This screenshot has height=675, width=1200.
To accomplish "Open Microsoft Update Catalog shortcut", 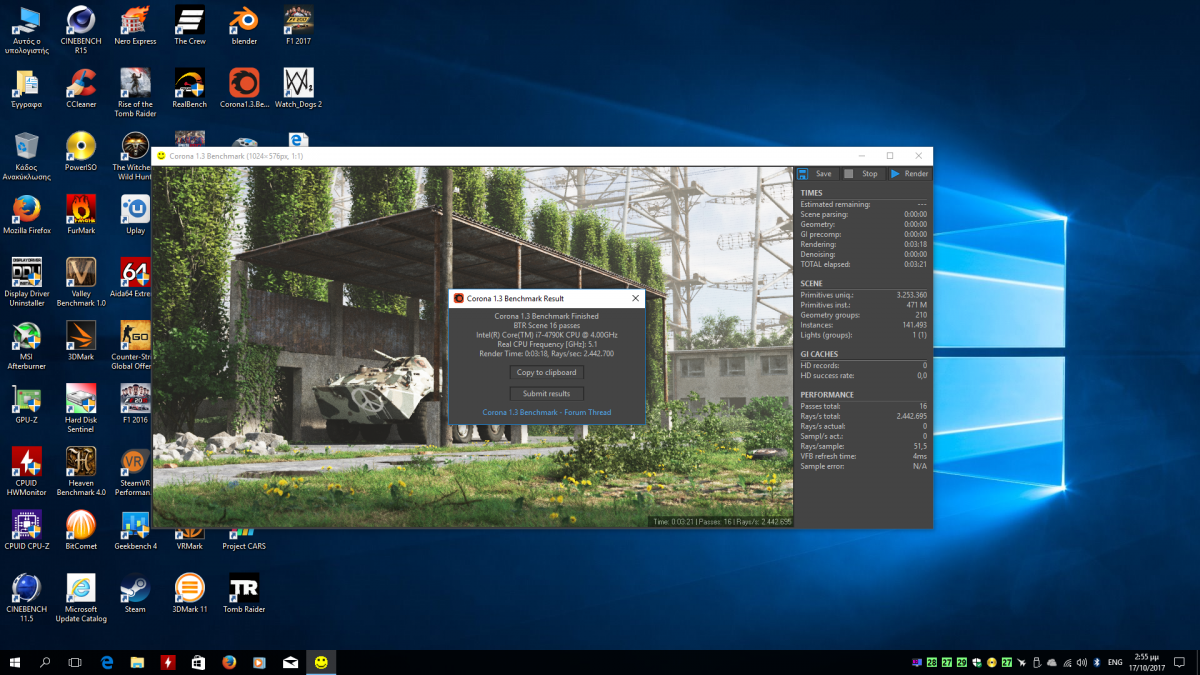I will (x=81, y=597).
